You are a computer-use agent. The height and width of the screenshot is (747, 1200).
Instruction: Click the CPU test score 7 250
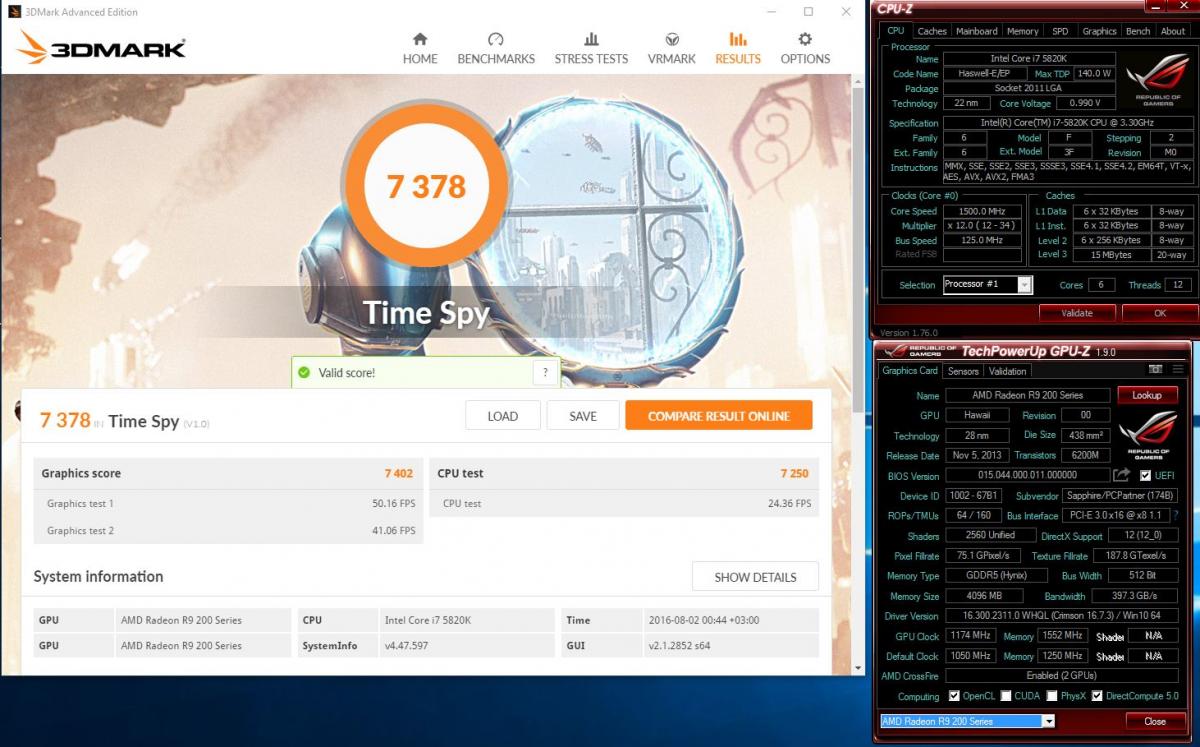coord(795,474)
